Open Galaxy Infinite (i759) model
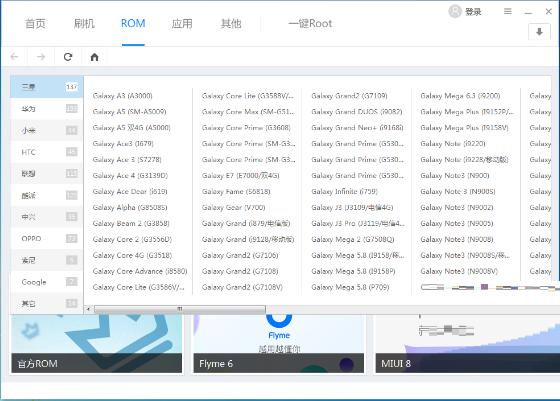 [x=344, y=191]
